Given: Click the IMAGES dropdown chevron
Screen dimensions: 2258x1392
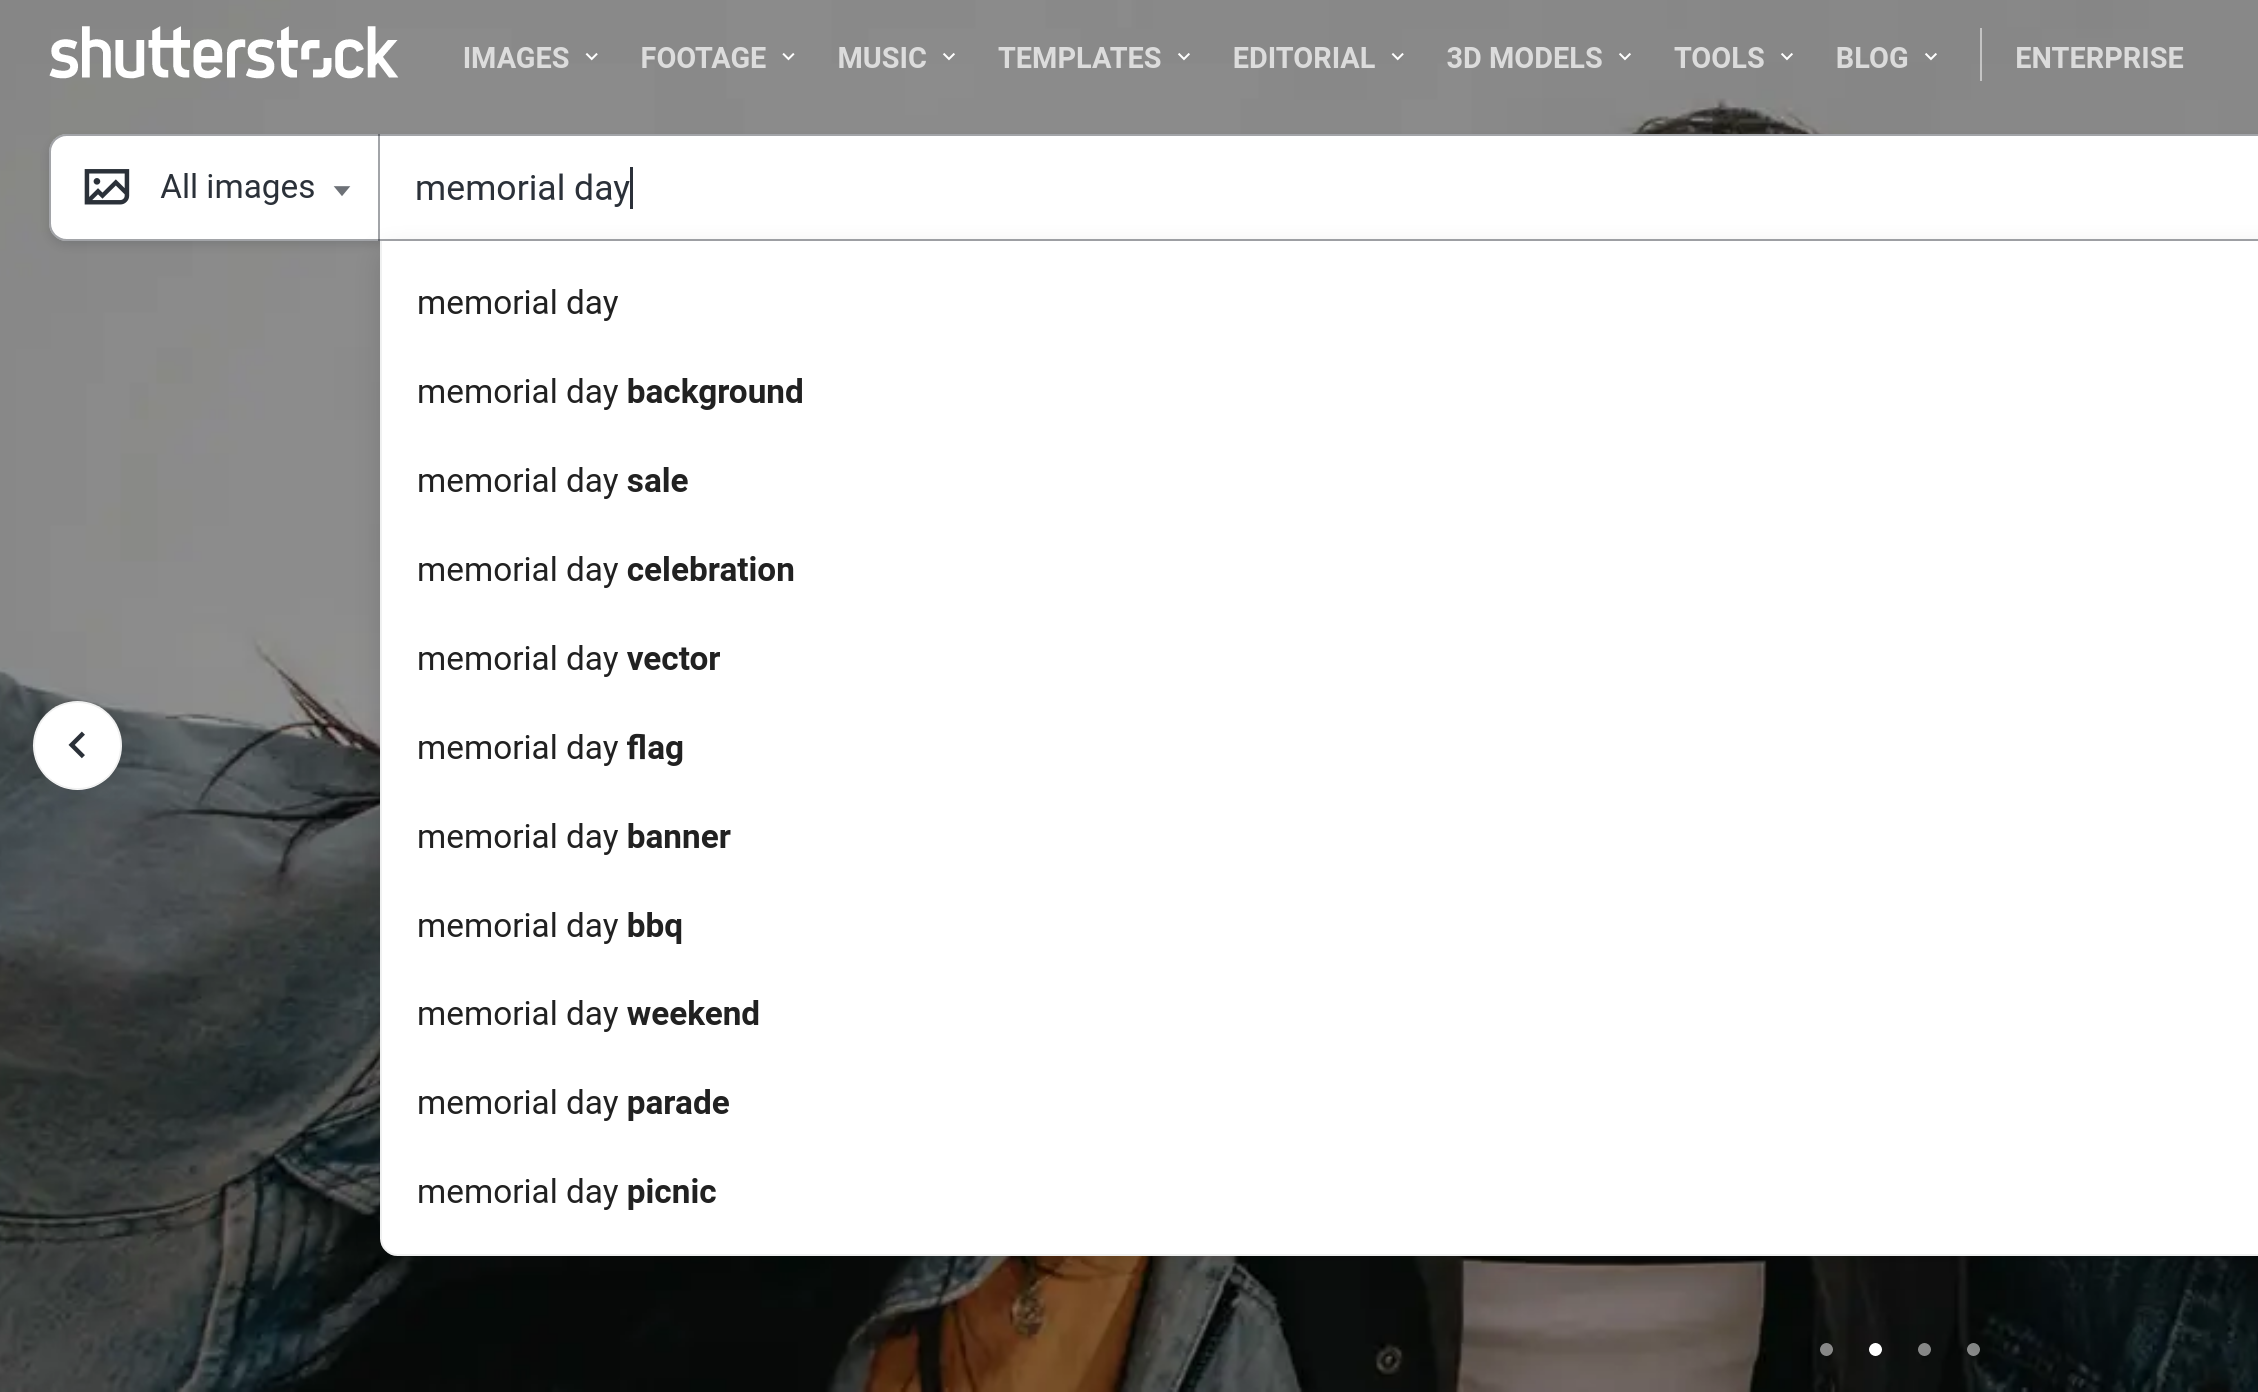Looking at the screenshot, I should [x=591, y=58].
